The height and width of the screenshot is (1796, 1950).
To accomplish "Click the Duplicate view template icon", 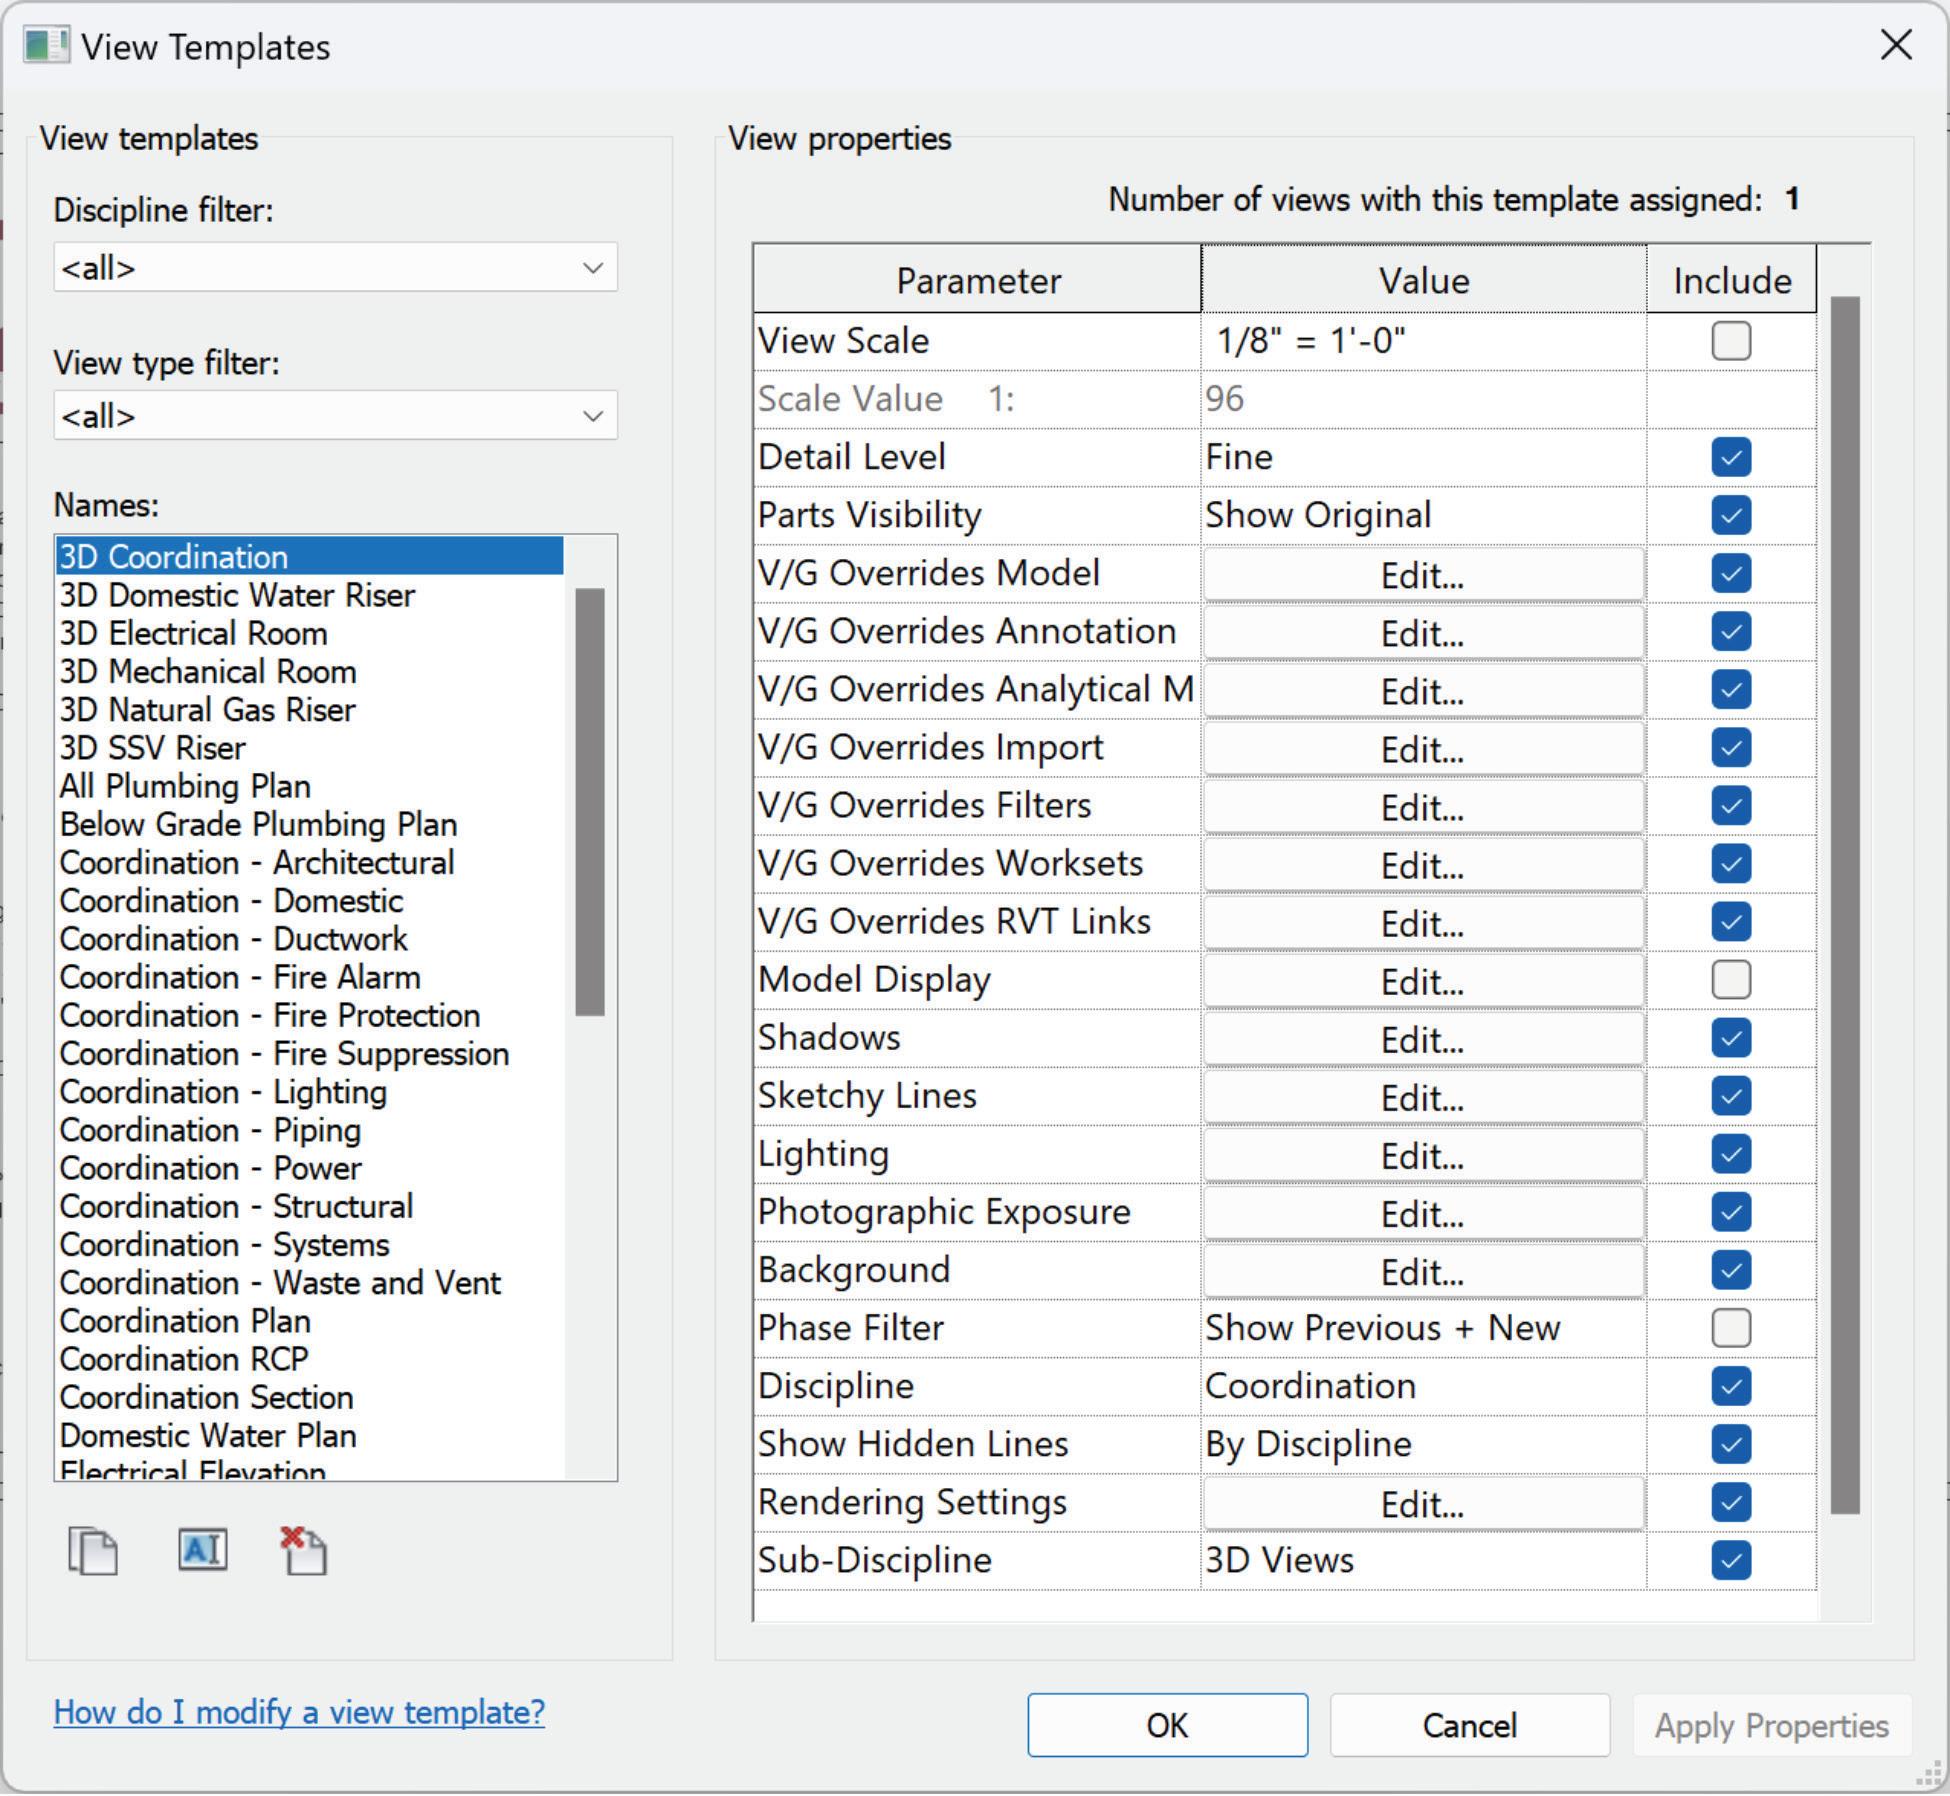I will (93, 1553).
